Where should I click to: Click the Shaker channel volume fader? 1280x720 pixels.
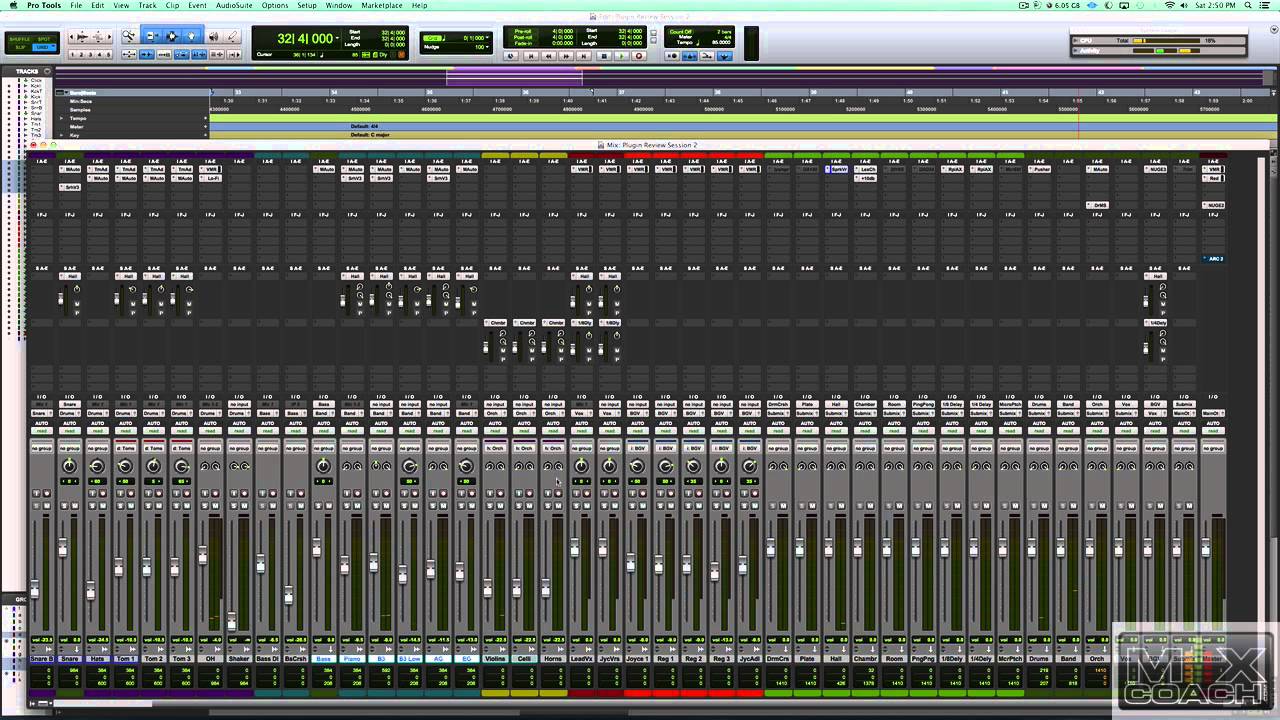(x=231, y=620)
